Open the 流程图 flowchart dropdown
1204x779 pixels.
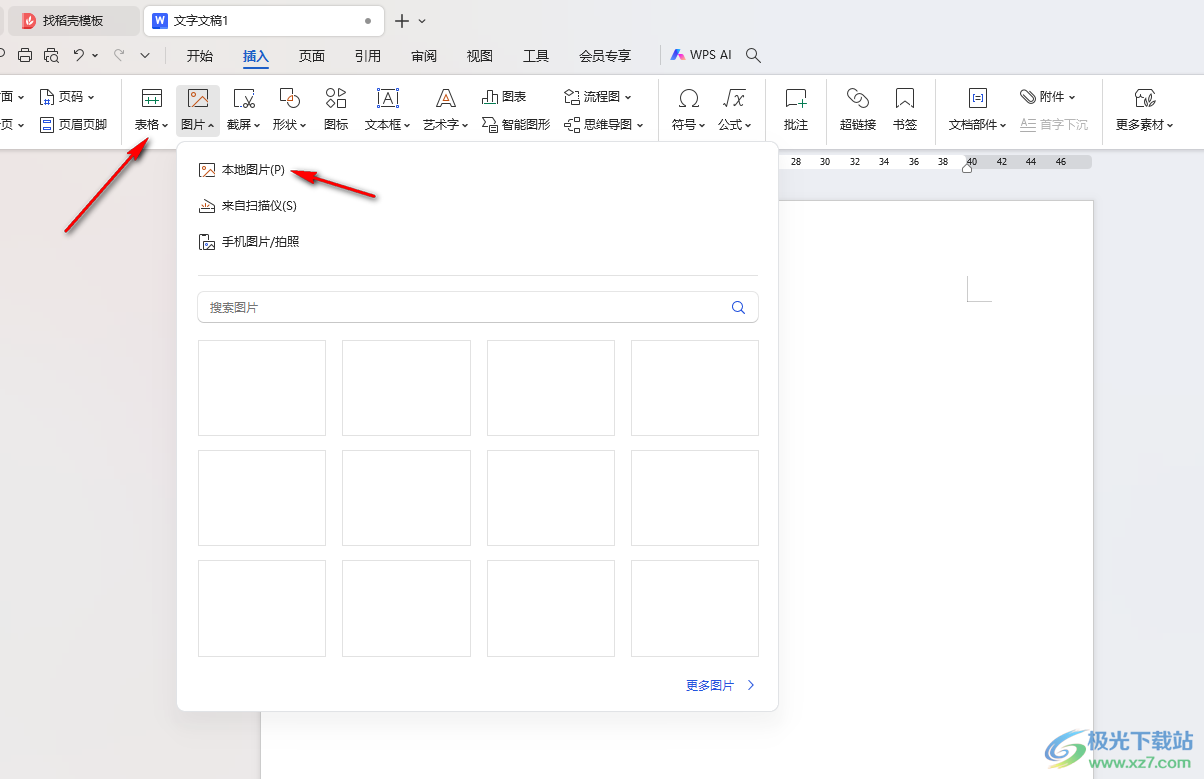(598, 97)
